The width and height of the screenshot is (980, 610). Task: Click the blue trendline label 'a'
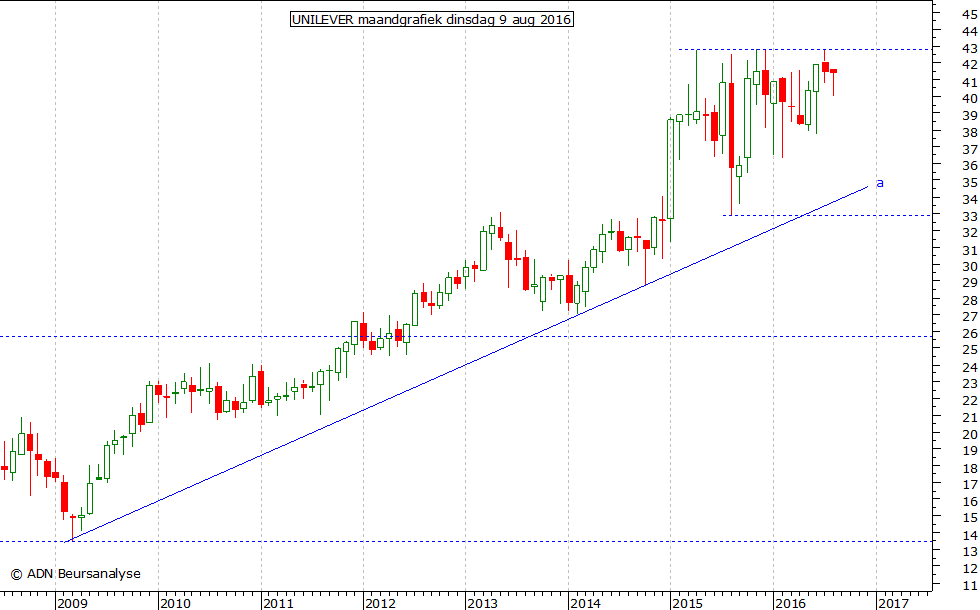(880, 183)
